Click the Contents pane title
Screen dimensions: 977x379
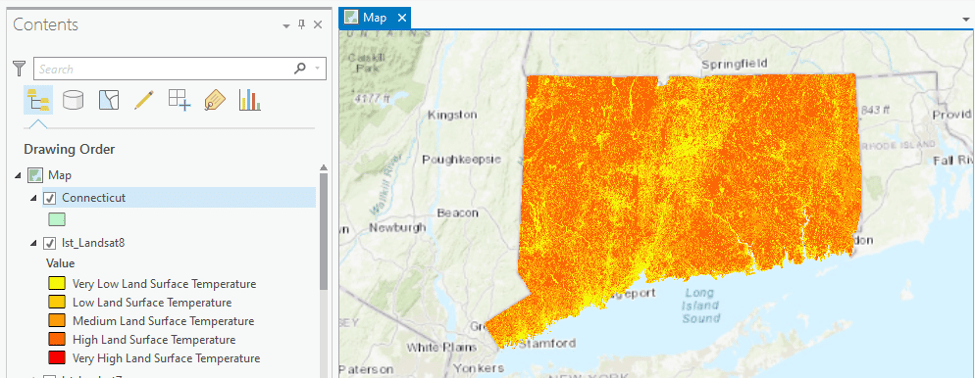coord(45,25)
